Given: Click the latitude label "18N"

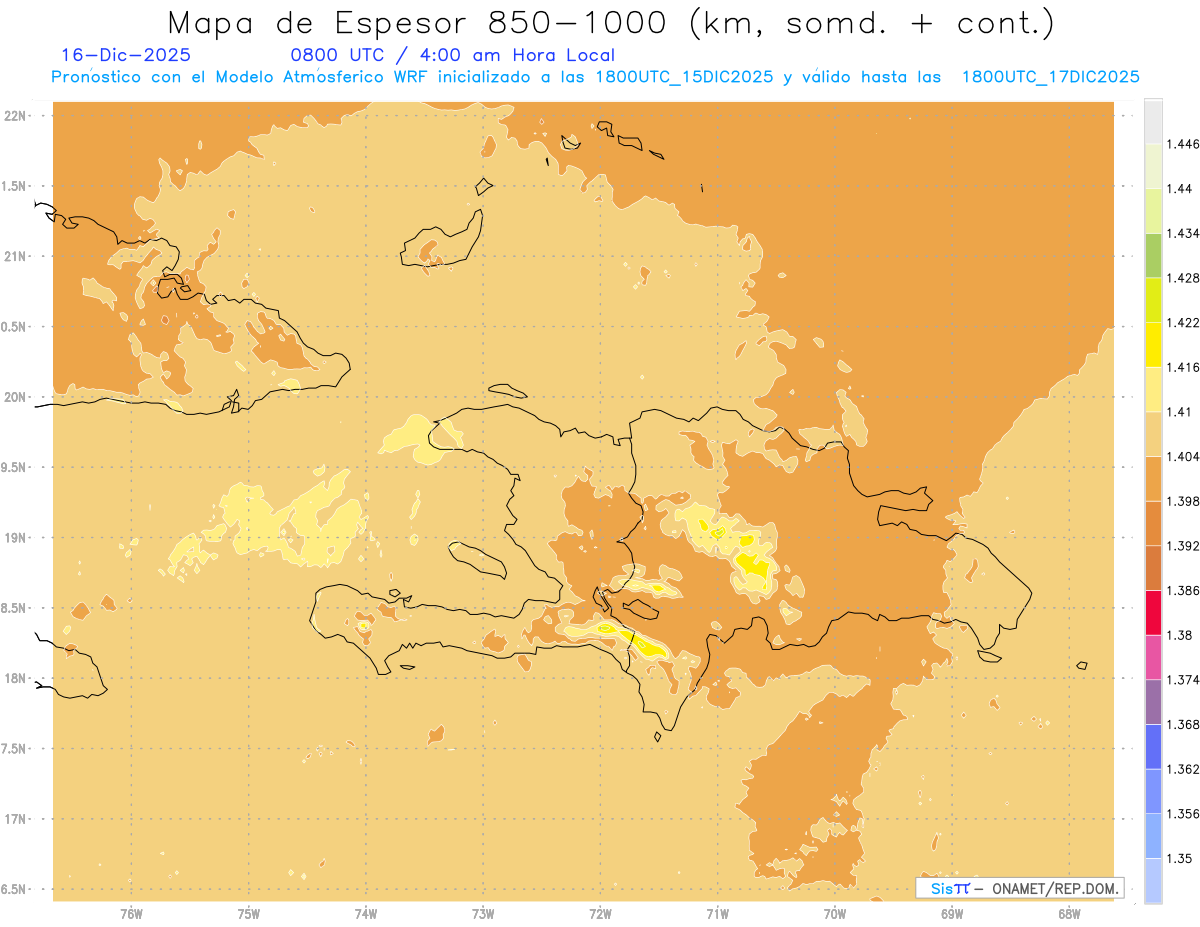Looking at the screenshot, I should coord(15,678).
